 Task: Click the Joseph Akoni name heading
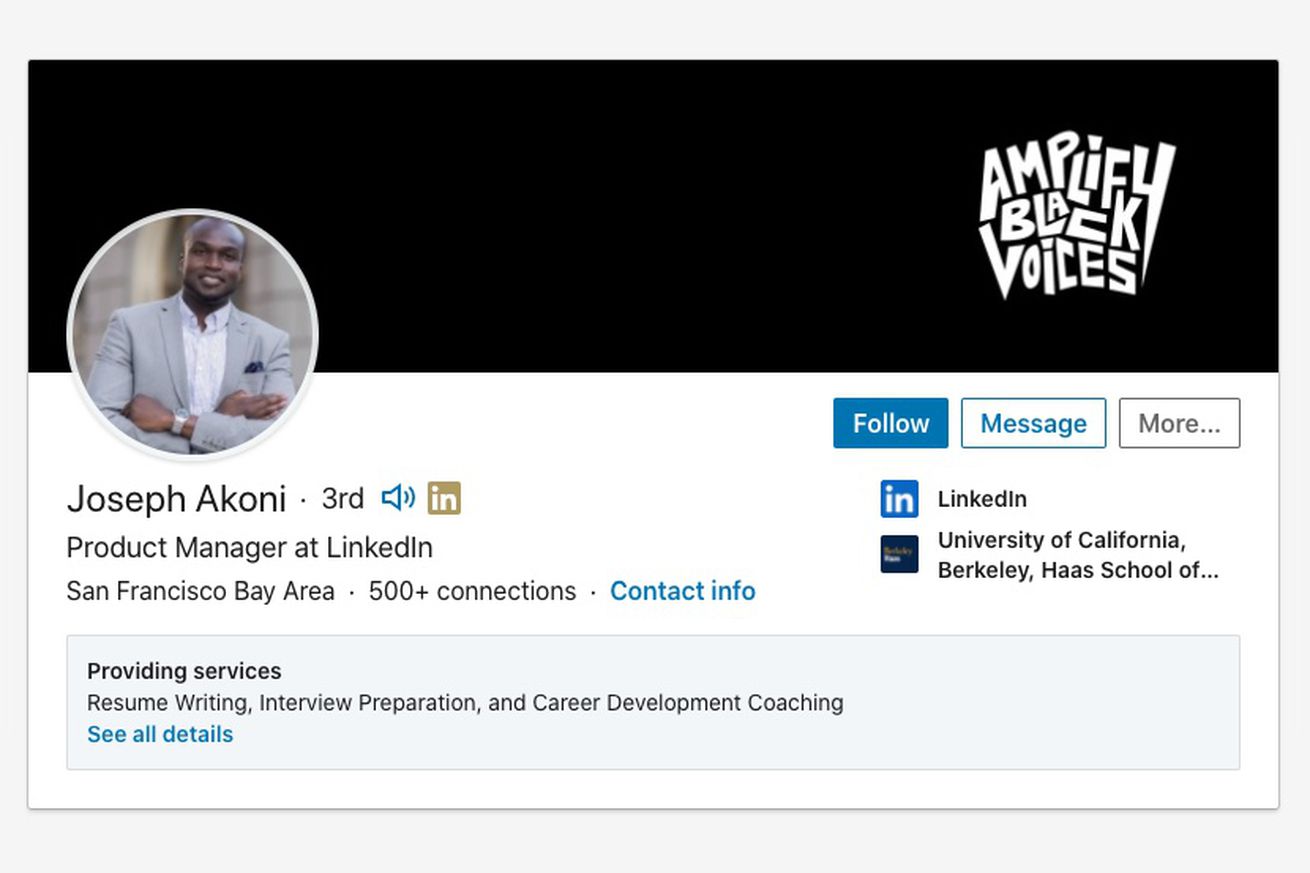point(176,499)
